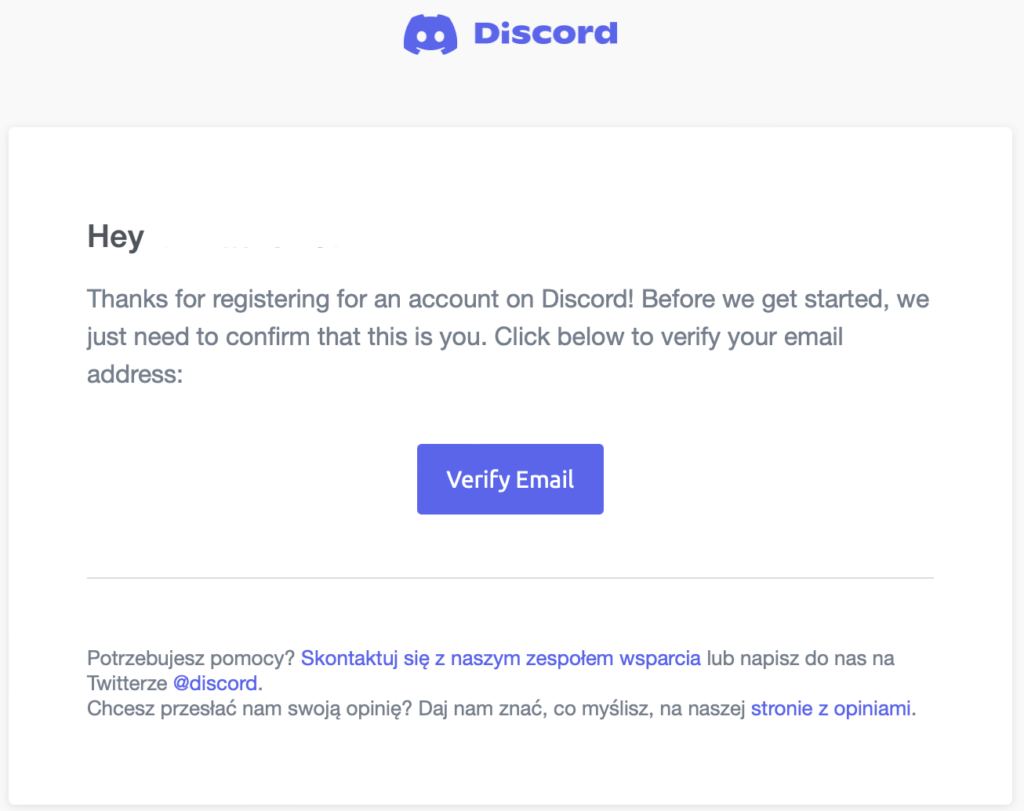This screenshot has height=811, width=1024.
Task: Click the Discord mascot logo icon
Action: (x=430, y=35)
